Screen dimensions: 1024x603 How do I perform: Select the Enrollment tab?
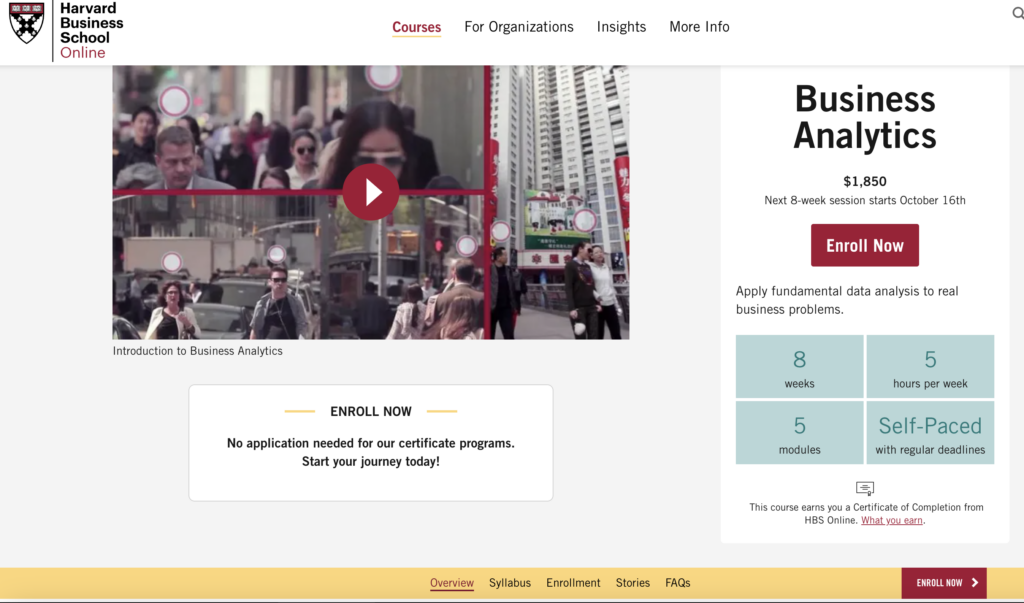tap(572, 582)
